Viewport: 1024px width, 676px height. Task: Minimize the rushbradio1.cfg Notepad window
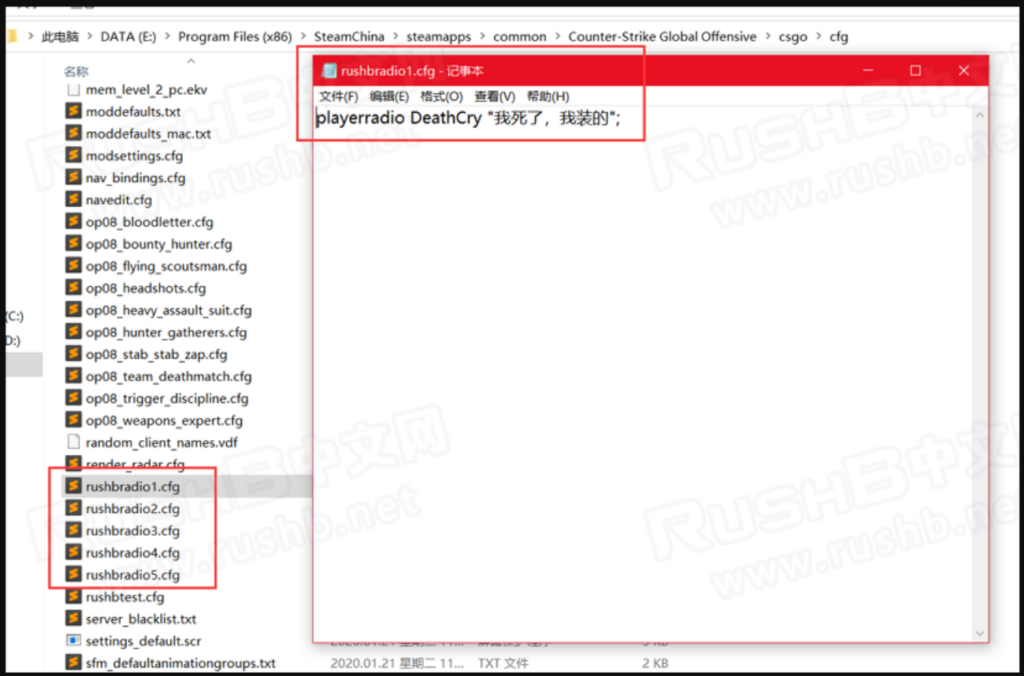tap(868, 71)
